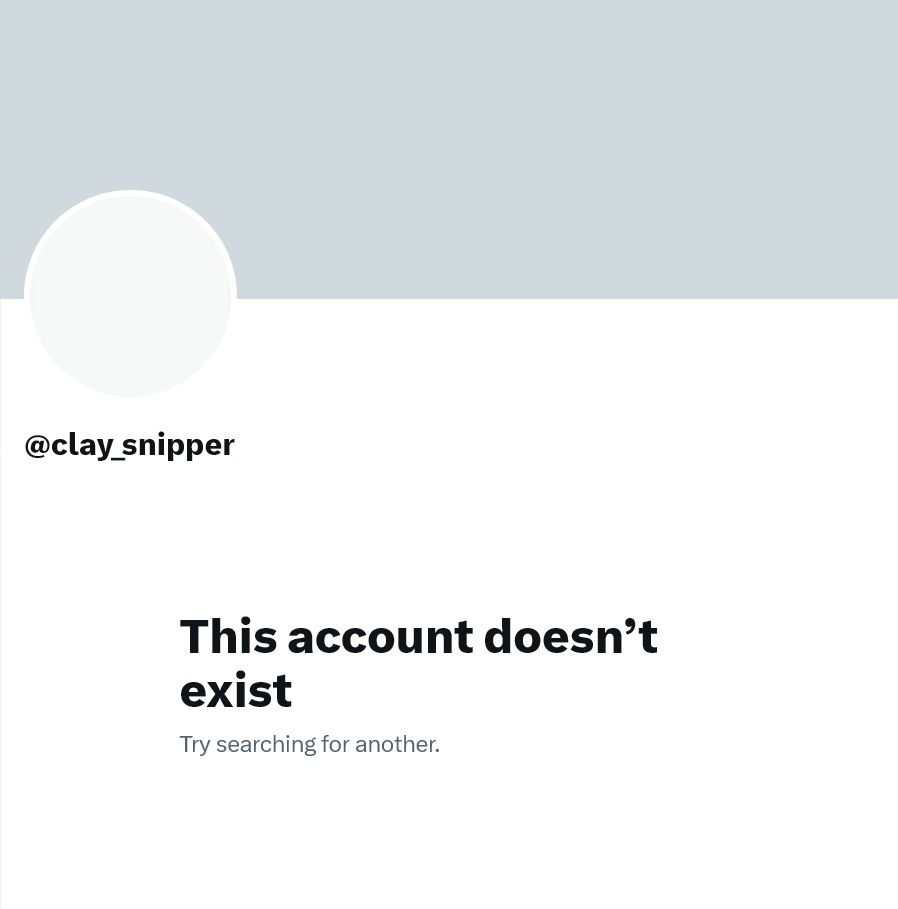Select the @clay_snipper handle text
The height and width of the screenshot is (909, 898).
coord(130,445)
